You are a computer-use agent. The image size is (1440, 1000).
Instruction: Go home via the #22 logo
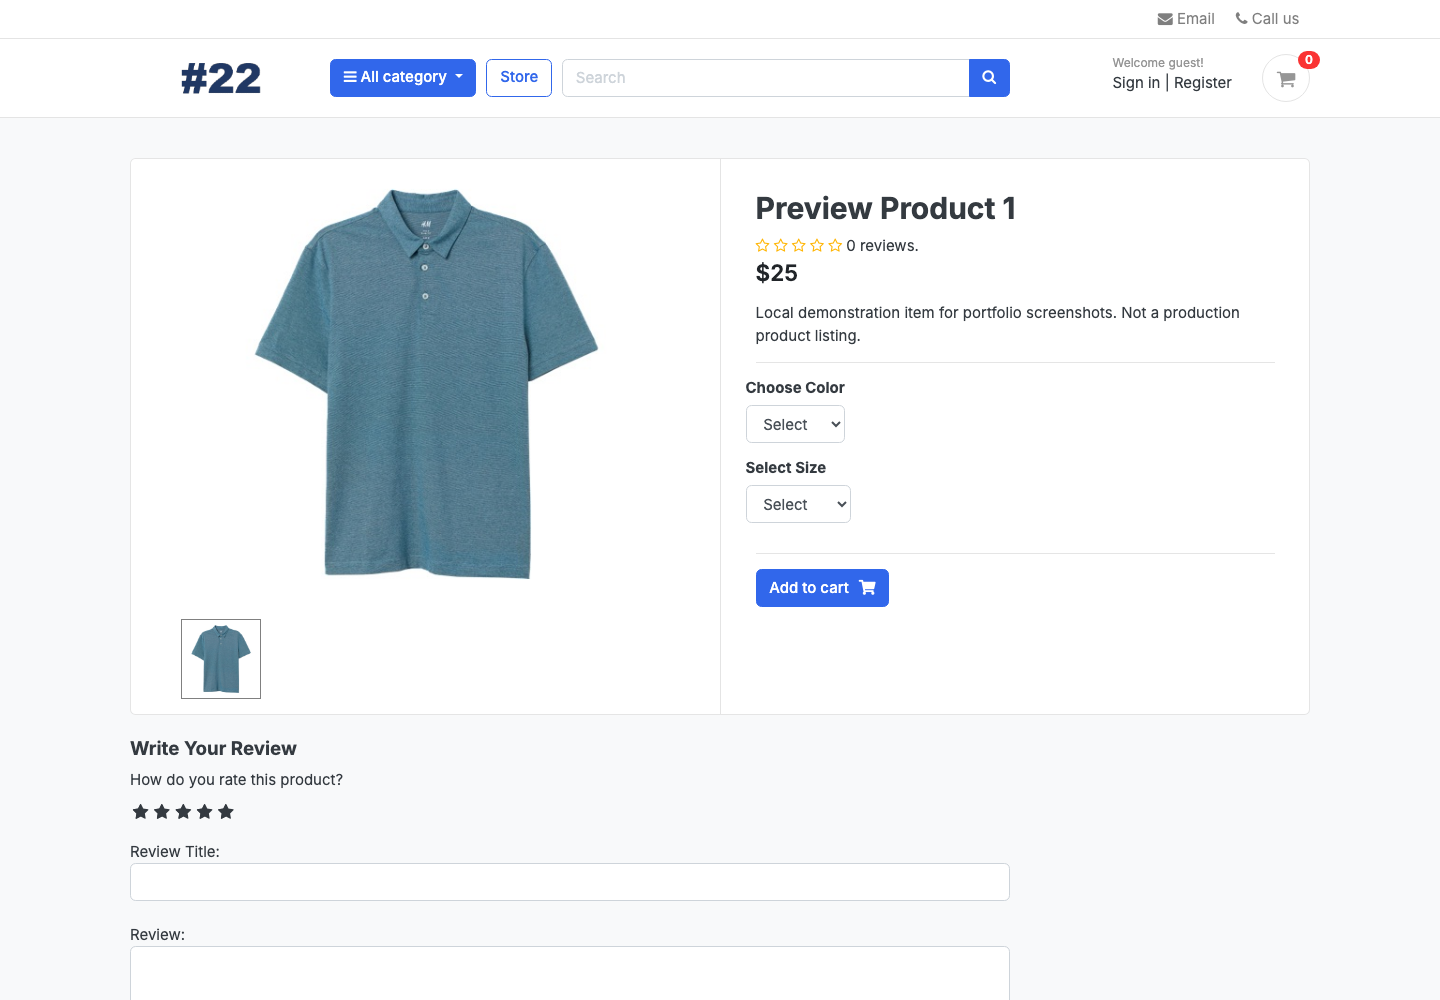click(221, 78)
